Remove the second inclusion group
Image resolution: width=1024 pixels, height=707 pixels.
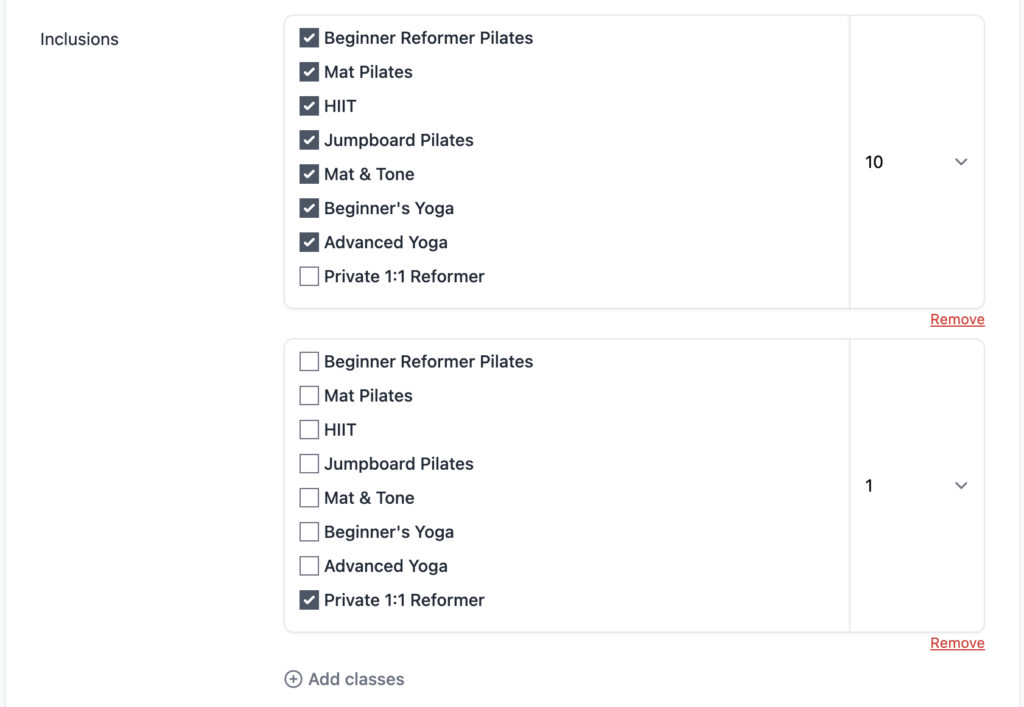point(957,643)
